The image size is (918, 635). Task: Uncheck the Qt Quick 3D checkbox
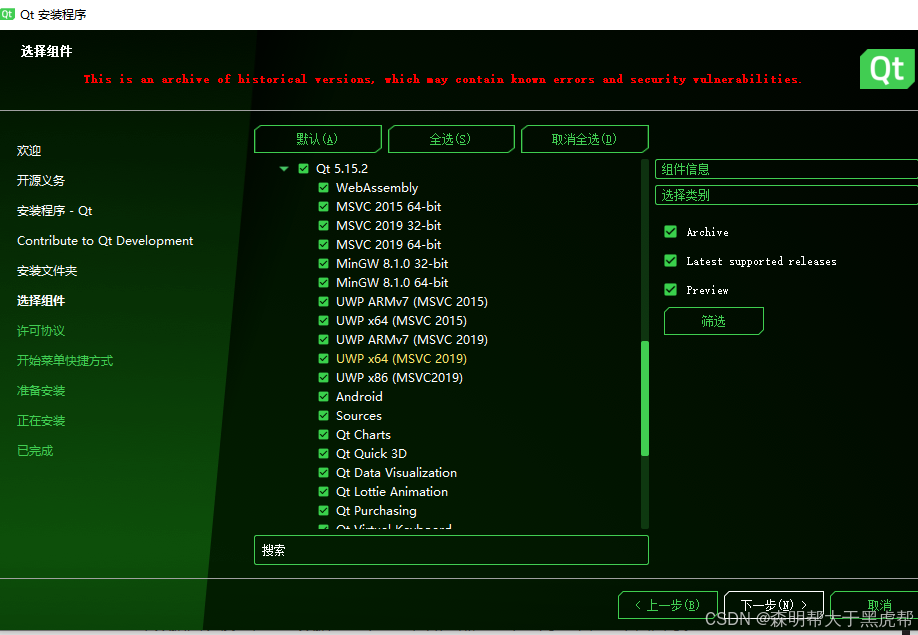(323, 454)
